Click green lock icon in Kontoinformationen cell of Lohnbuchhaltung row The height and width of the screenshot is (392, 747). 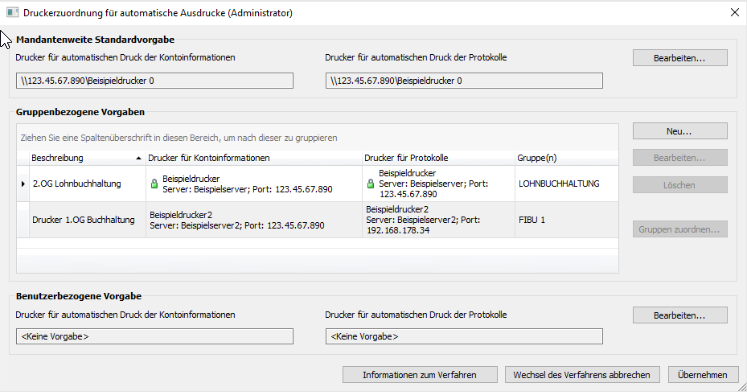(154, 184)
